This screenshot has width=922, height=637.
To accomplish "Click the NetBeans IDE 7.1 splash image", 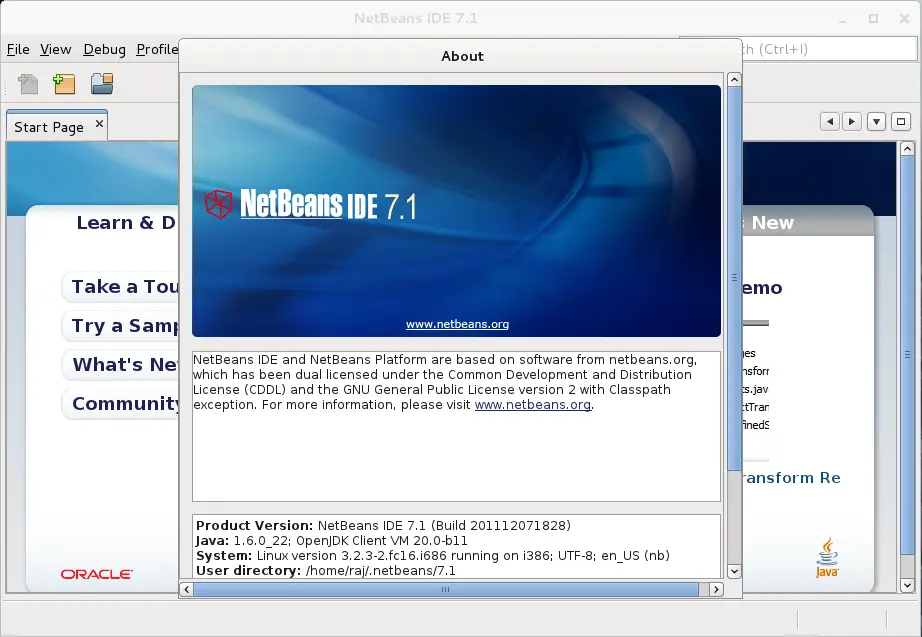I will pyautogui.click(x=456, y=211).
